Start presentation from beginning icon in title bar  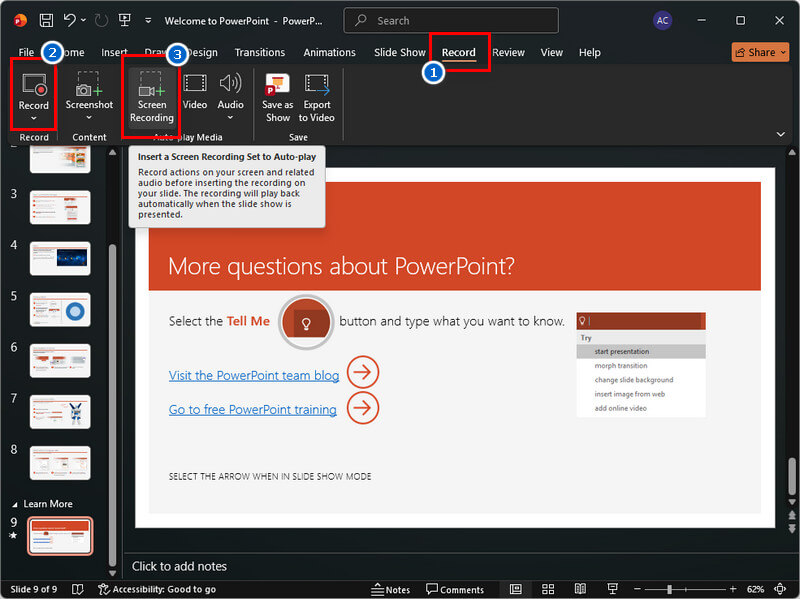click(x=124, y=20)
